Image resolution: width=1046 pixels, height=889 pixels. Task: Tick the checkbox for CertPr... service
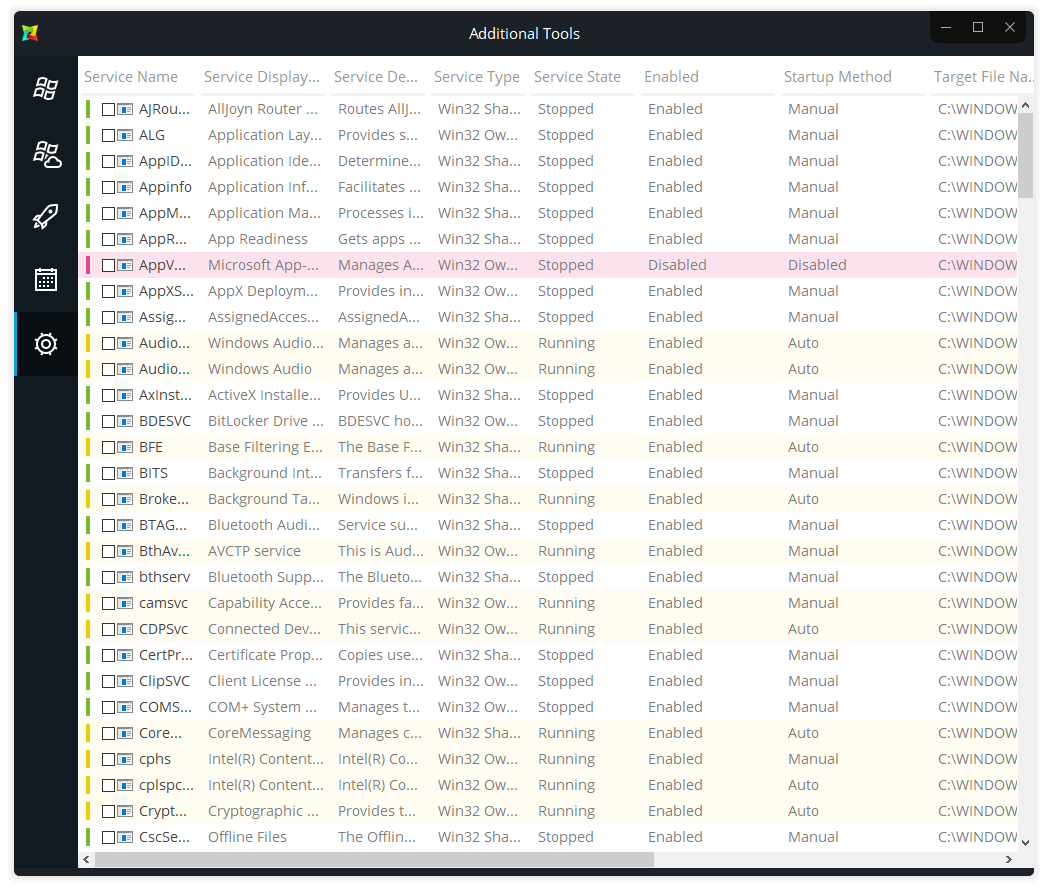[108, 656]
